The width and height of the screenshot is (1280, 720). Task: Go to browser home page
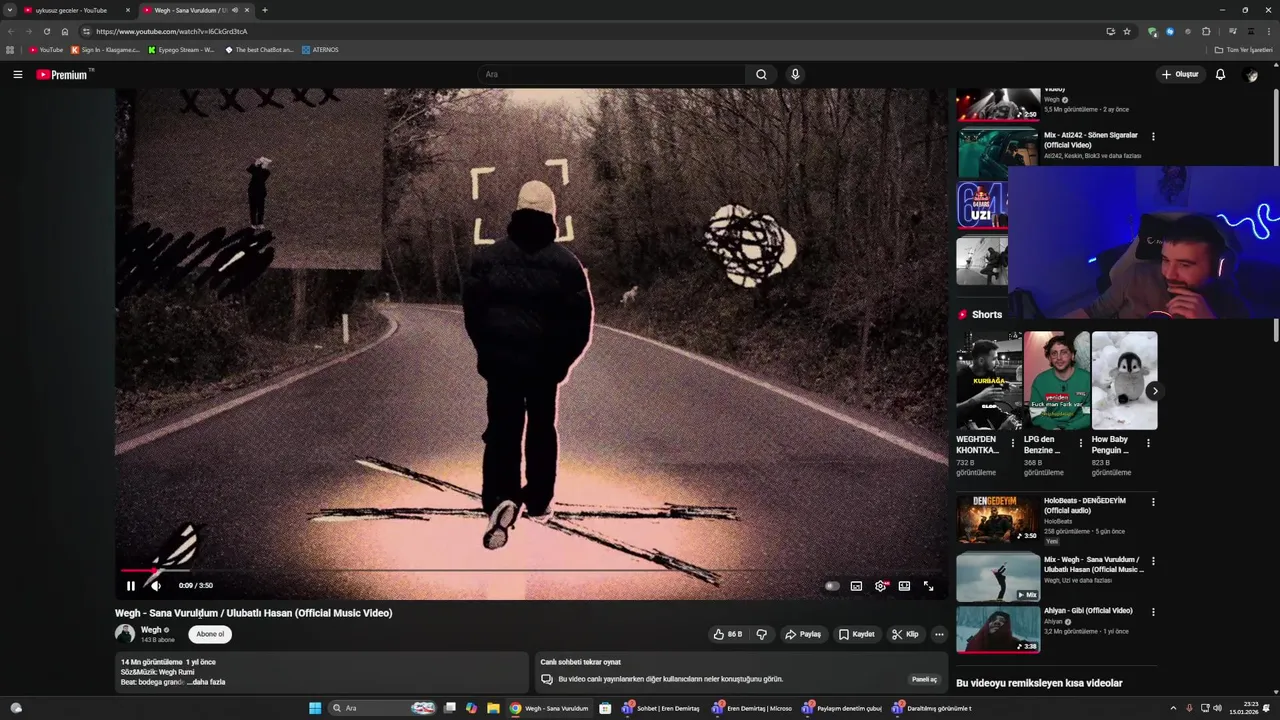65,31
